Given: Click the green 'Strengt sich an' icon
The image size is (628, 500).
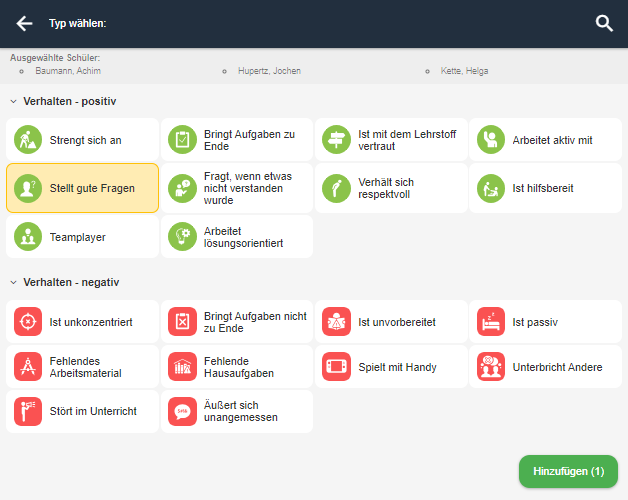Looking at the screenshot, I should pos(28,140).
